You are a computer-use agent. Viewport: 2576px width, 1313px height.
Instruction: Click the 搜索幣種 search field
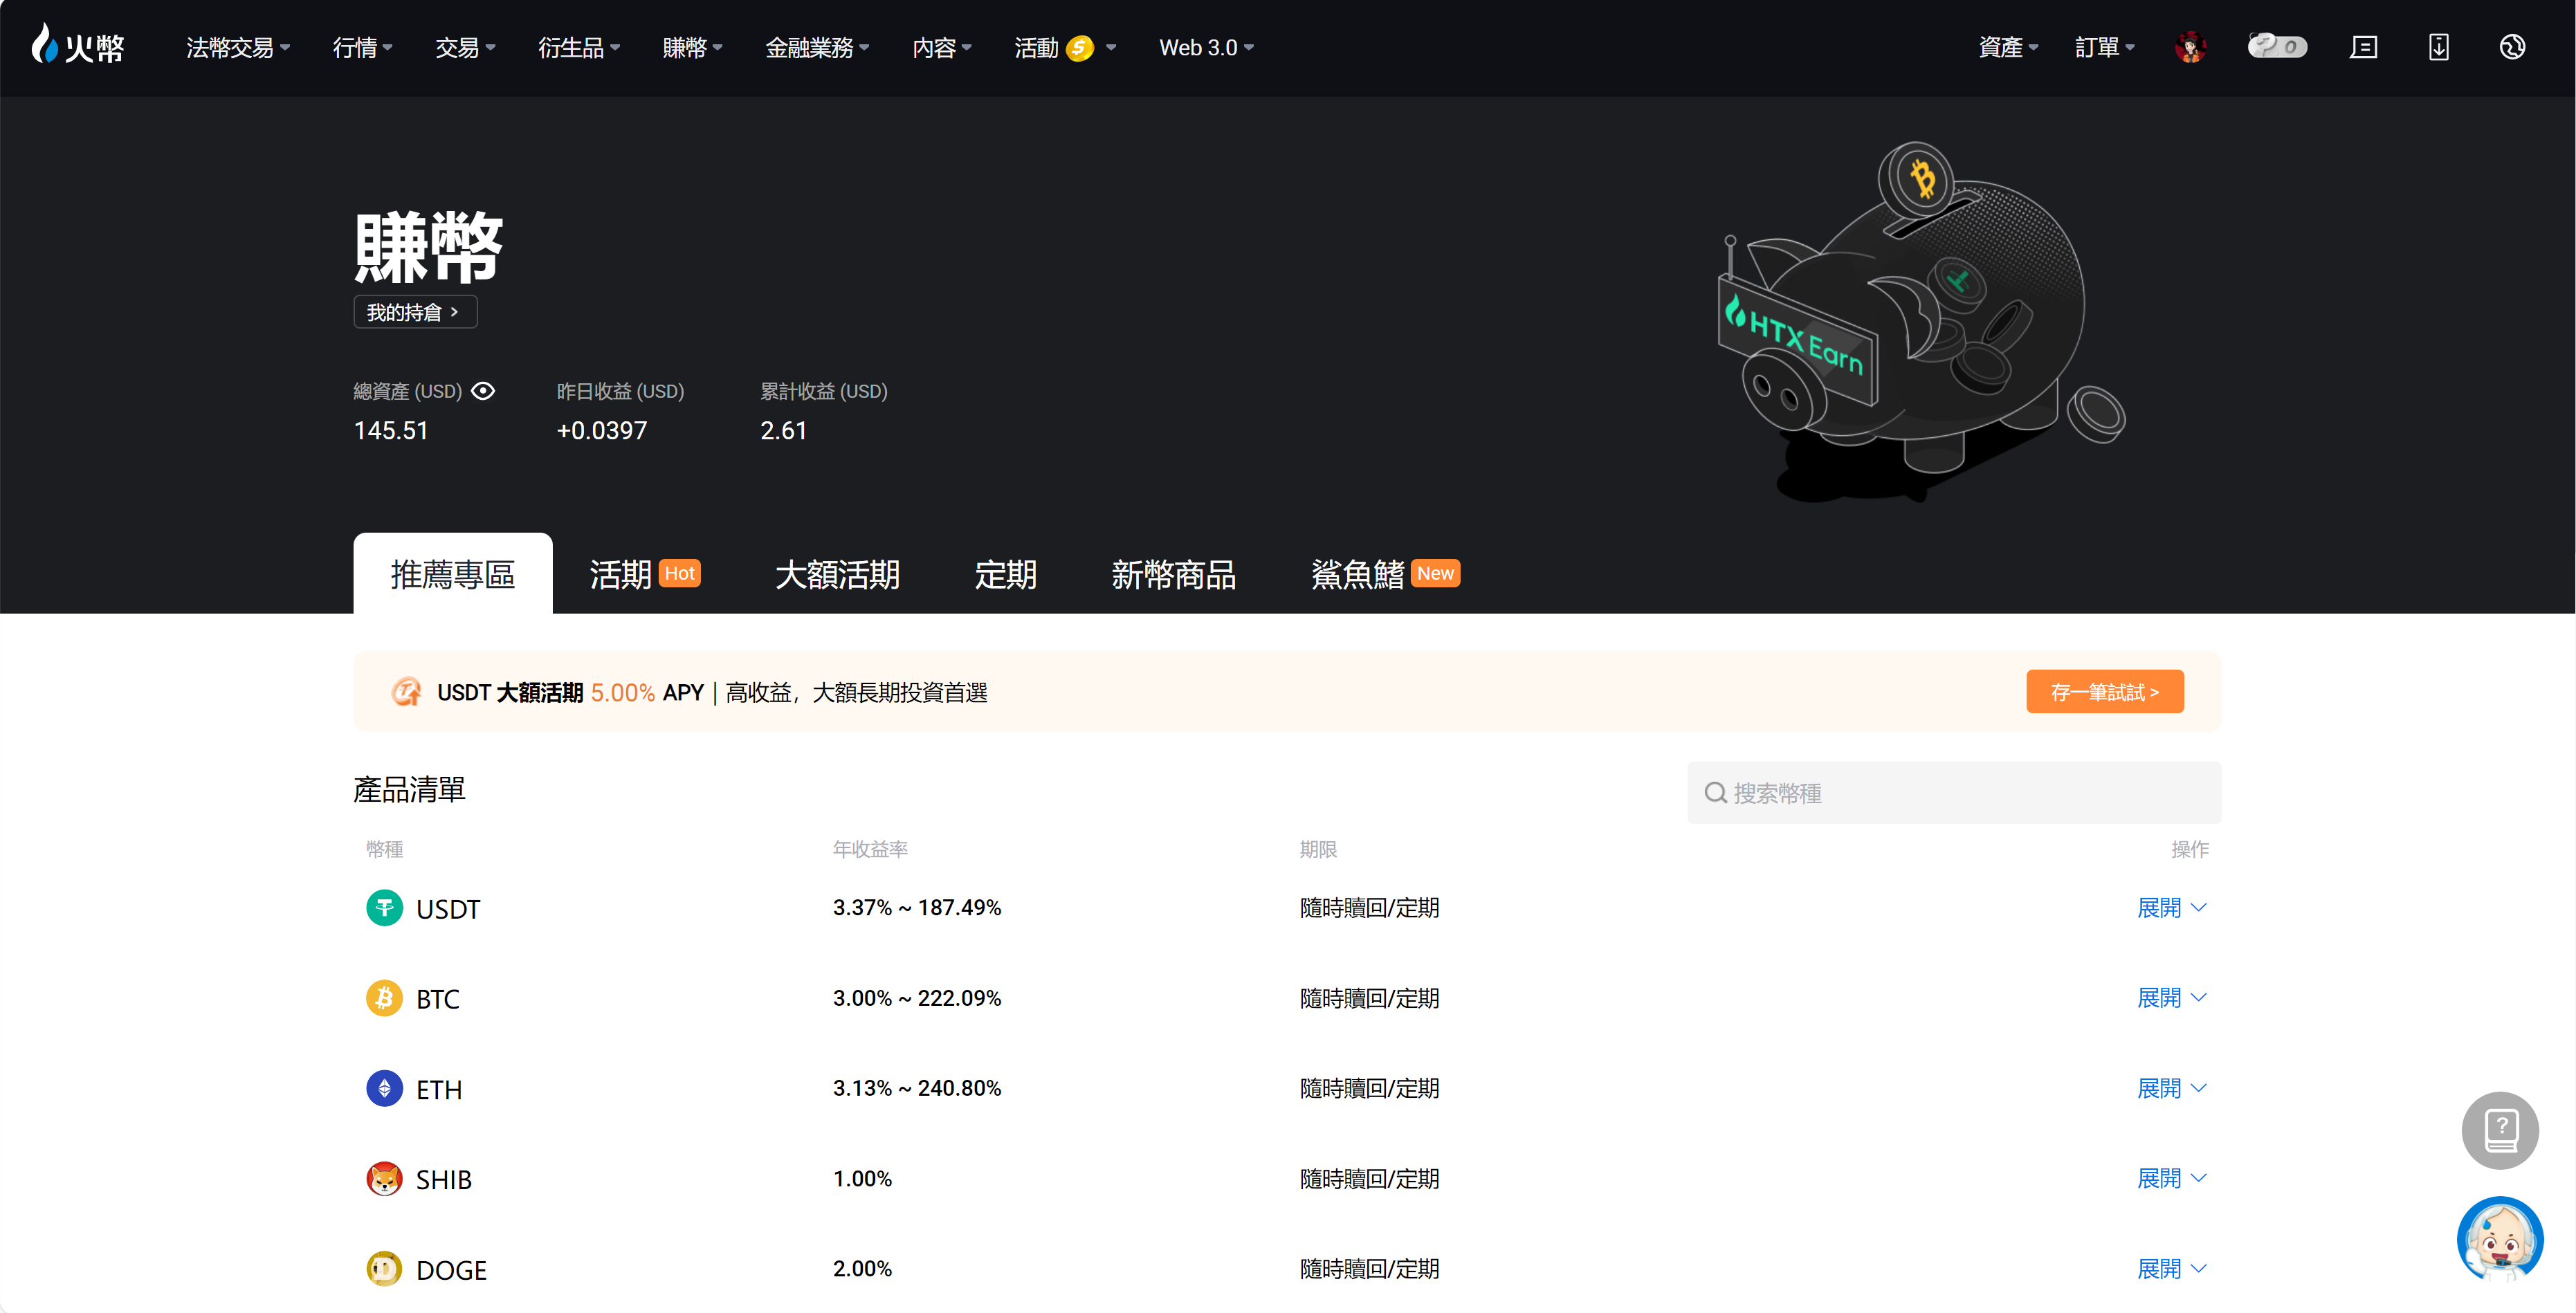click(1953, 793)
